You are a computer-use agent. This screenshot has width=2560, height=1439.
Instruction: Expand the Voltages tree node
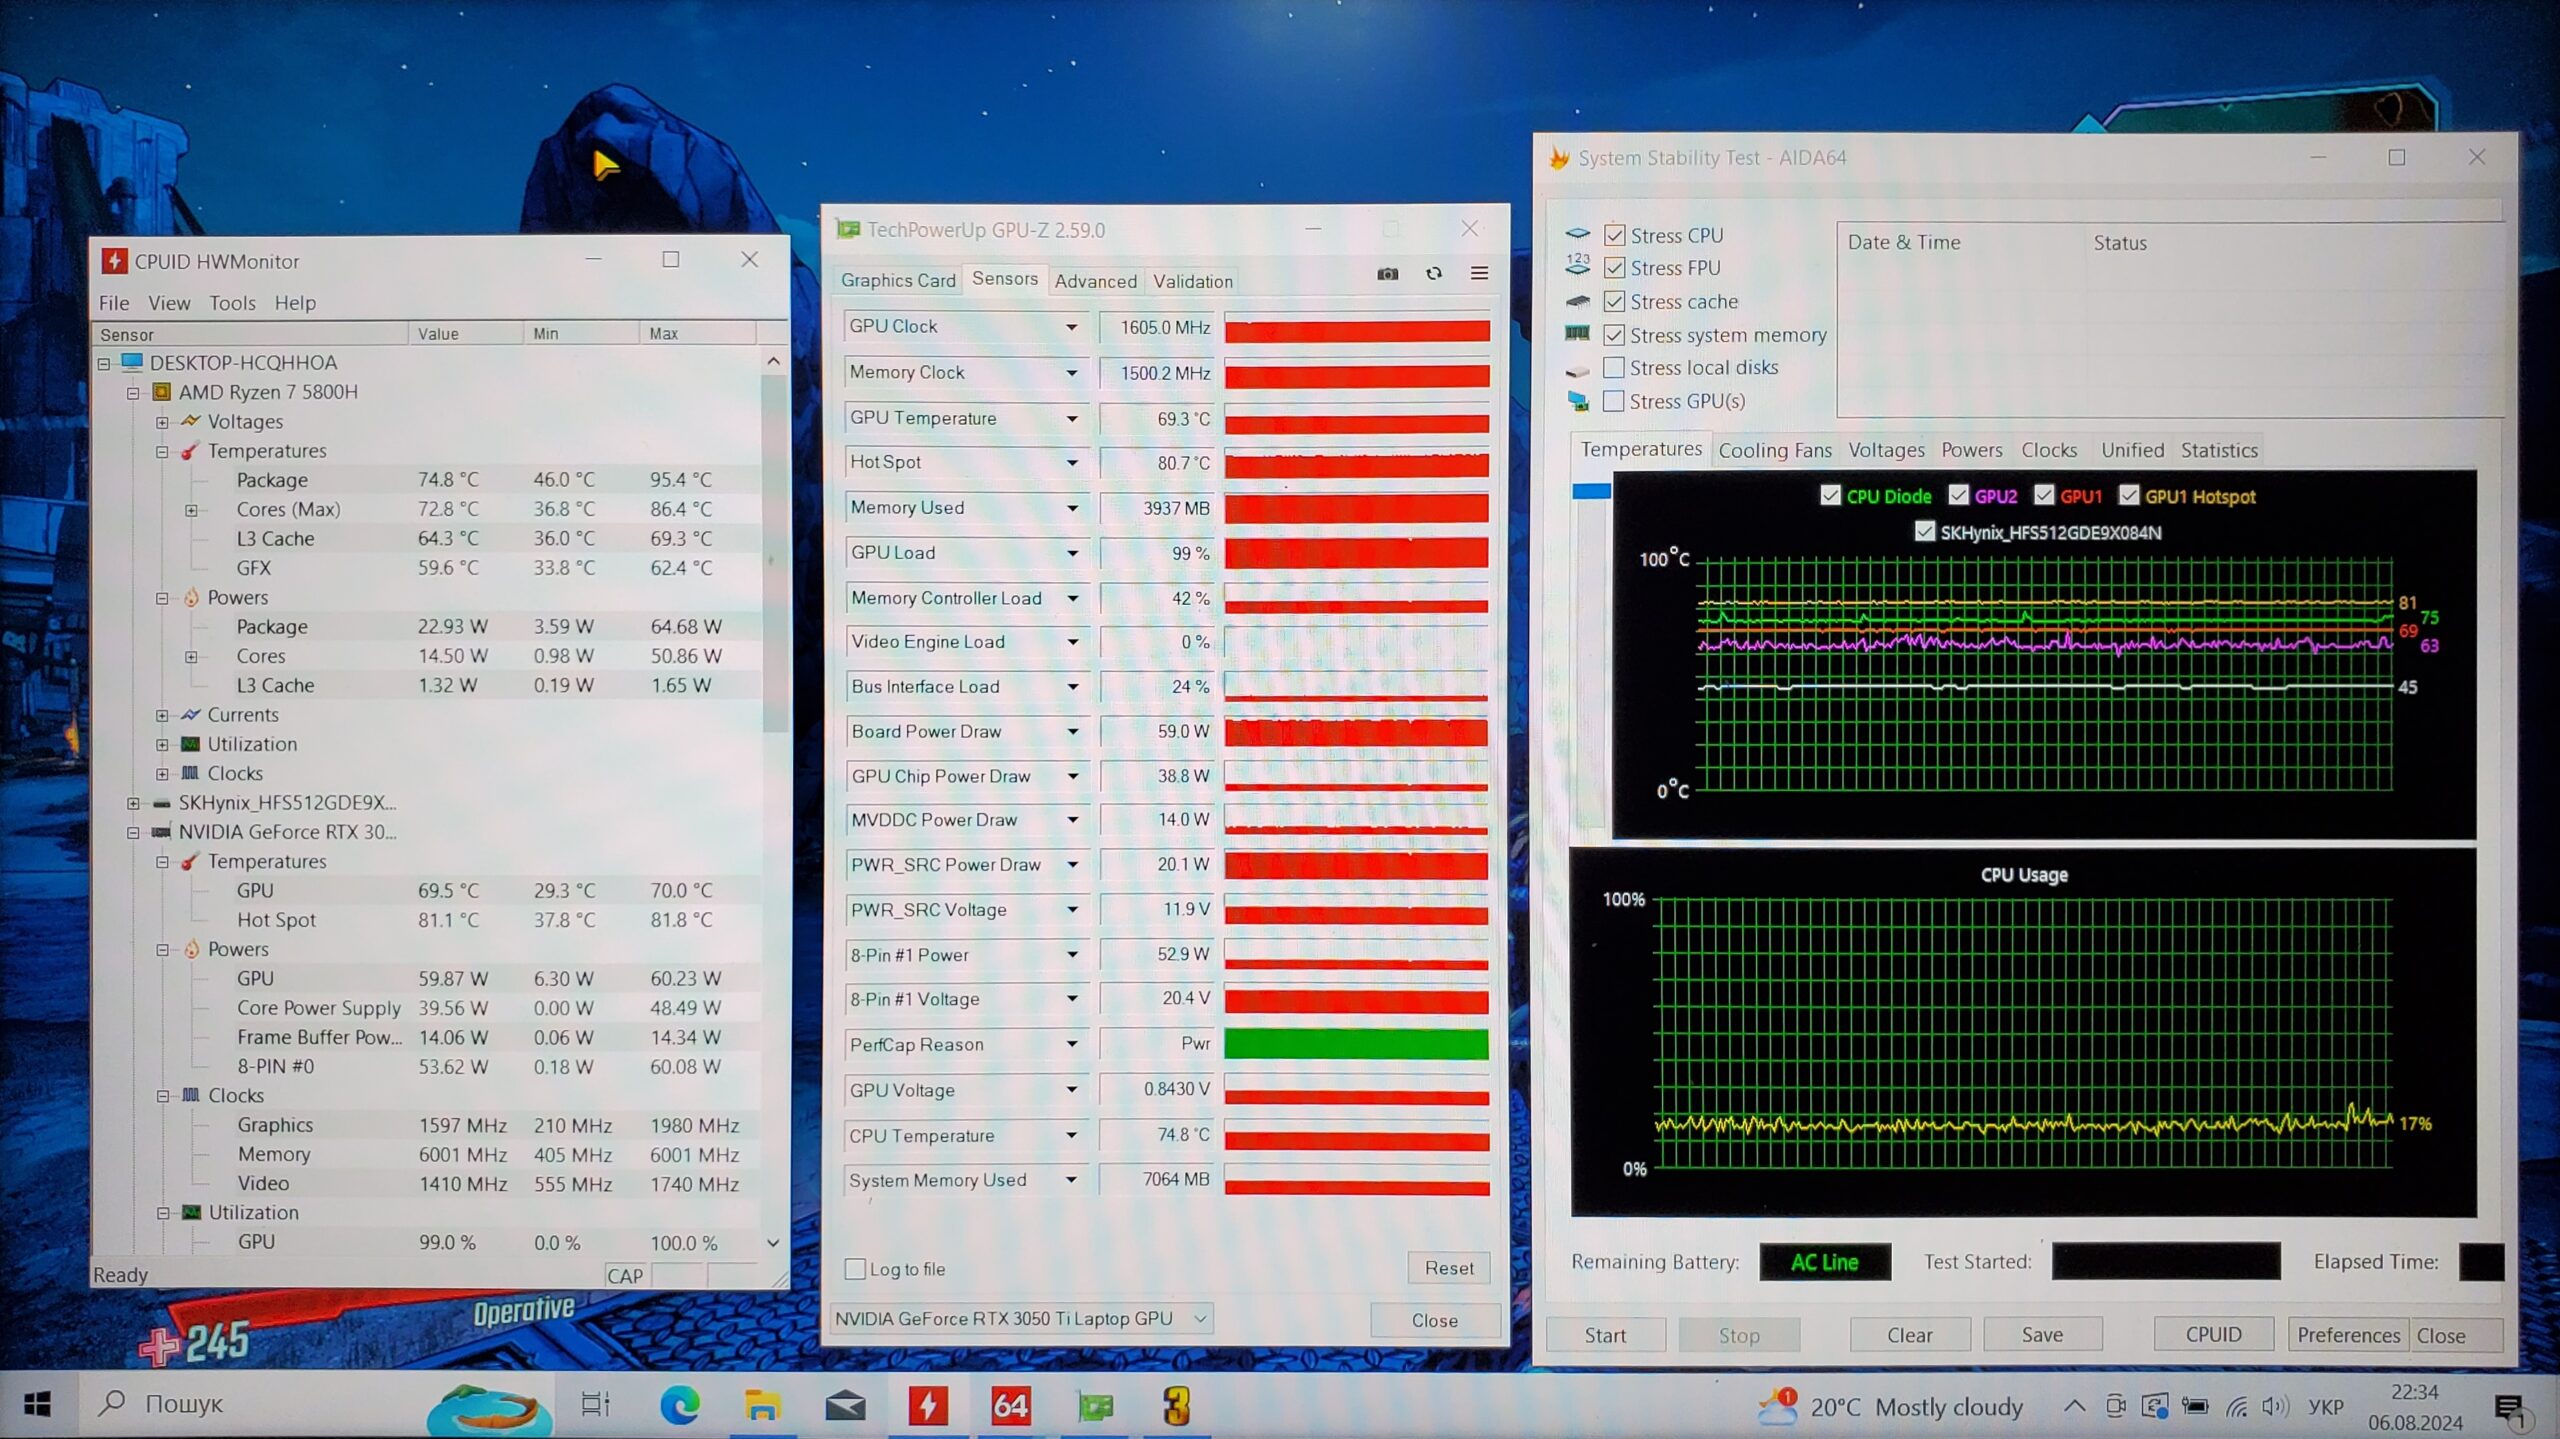[162, 422]
